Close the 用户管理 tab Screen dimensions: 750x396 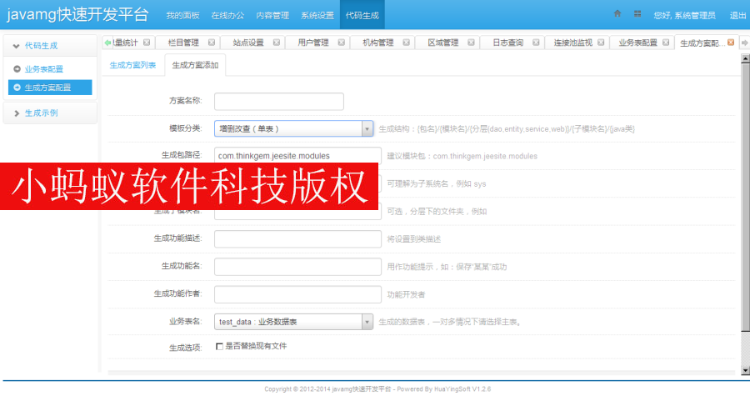point(341,43)
